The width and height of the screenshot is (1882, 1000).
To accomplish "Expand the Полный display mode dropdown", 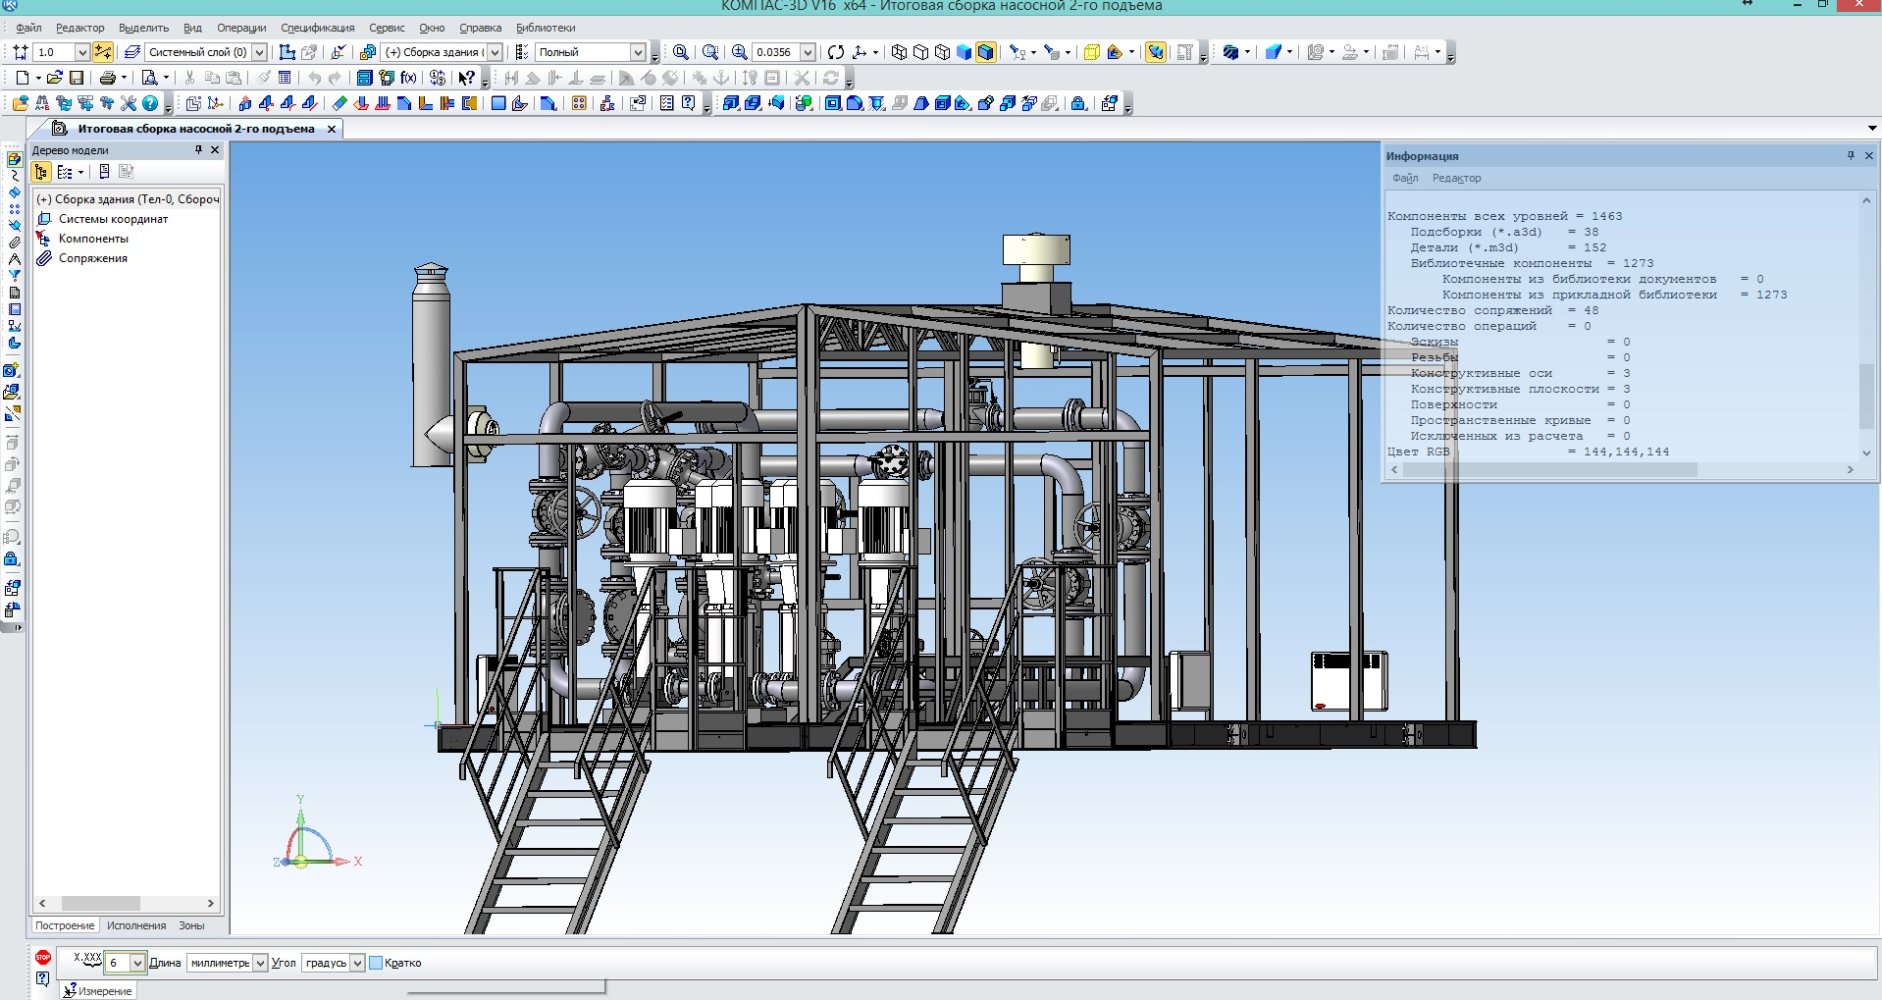I will point(637,52).
